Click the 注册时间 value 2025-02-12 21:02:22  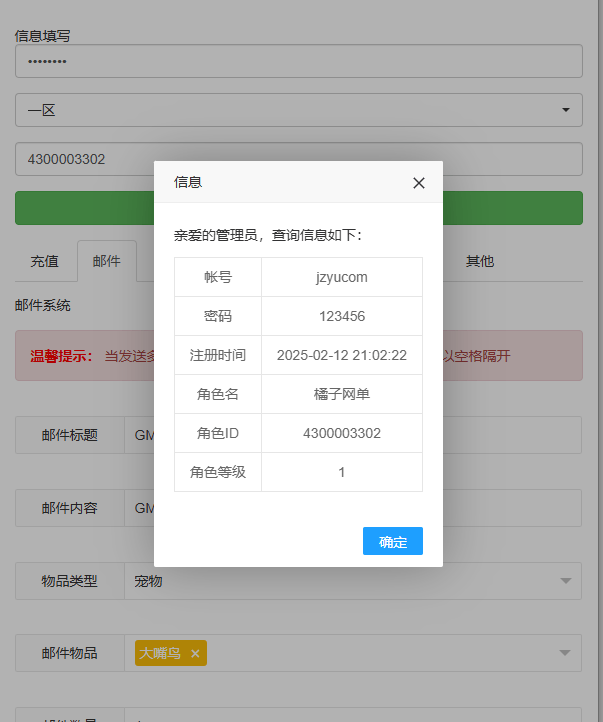click(x=341, y=355)
